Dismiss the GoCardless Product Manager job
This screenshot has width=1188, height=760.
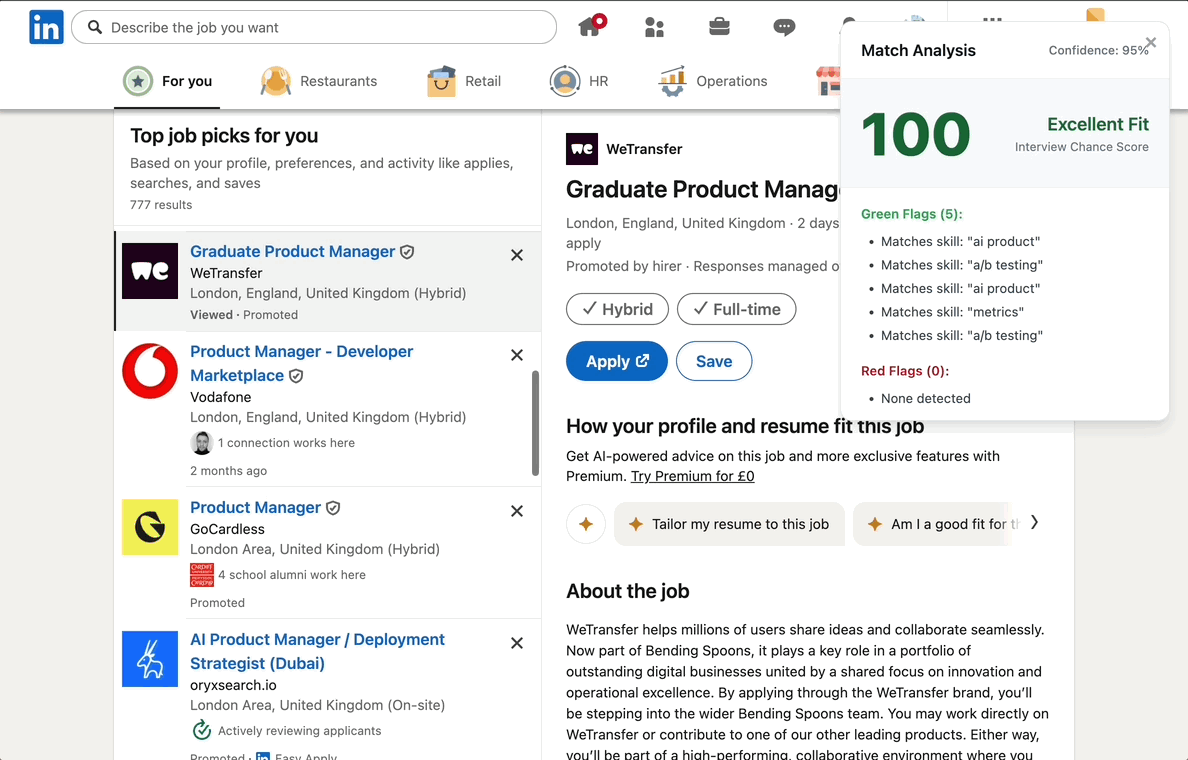tap(517, 511)
